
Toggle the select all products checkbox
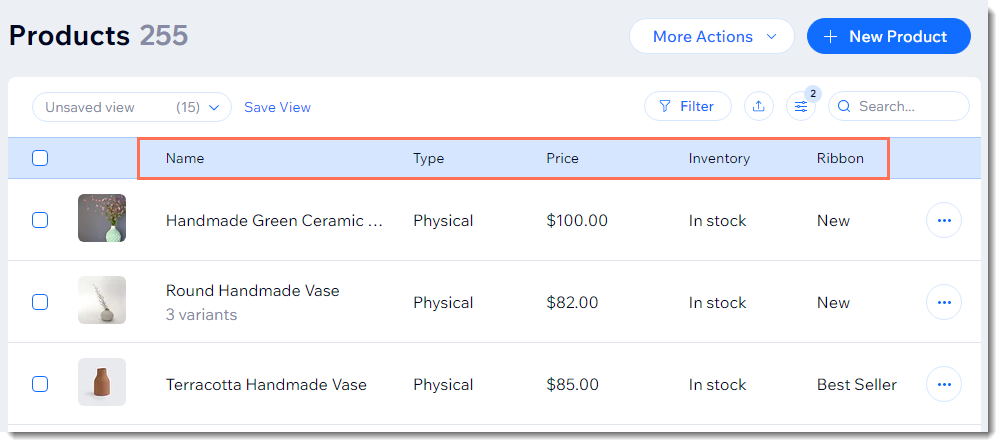tap(40, 158)
